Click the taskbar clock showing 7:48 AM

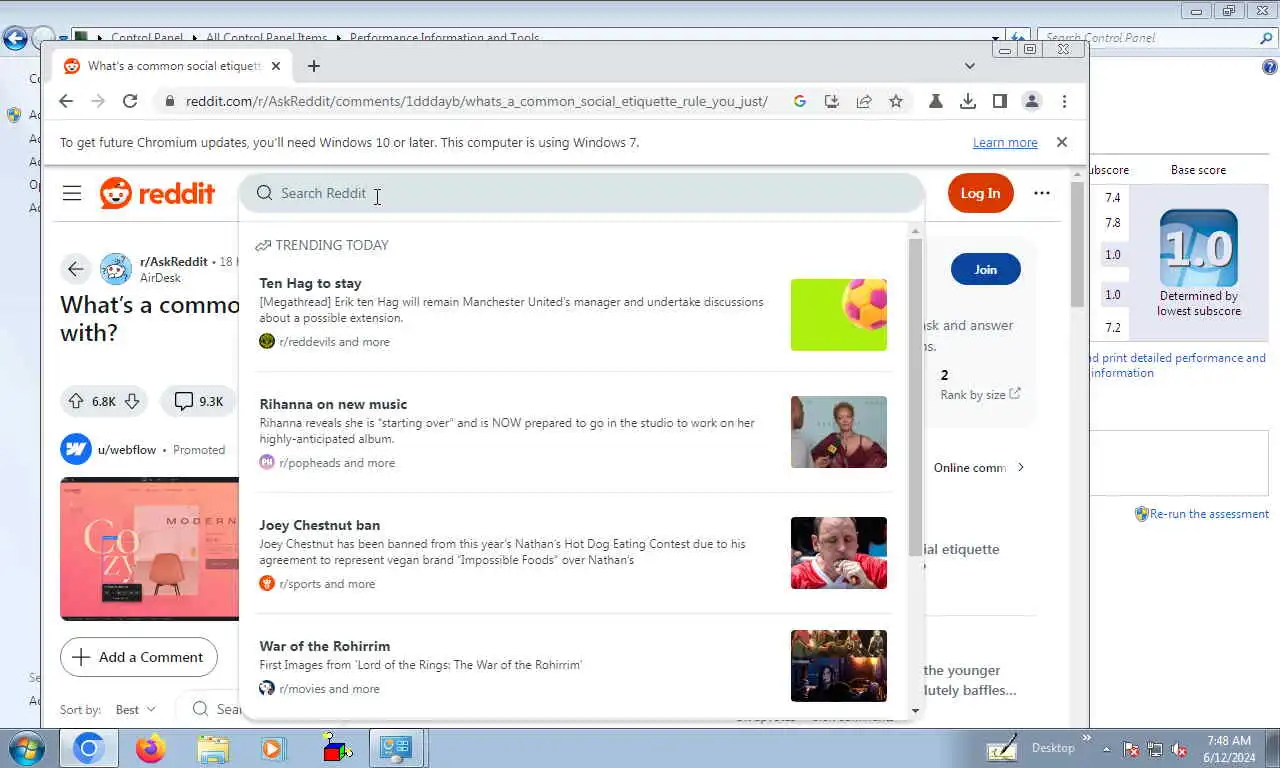click(1229, 741)
